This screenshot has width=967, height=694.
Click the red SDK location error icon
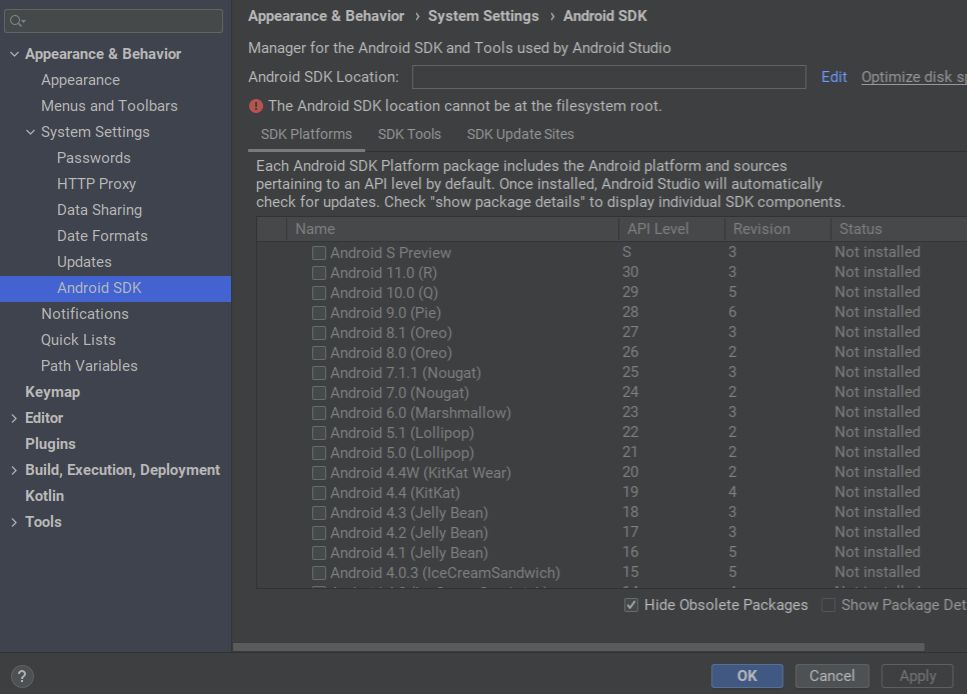point(255,106)
